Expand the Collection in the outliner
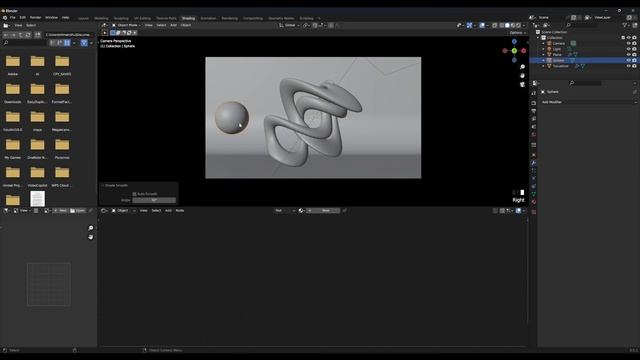 pos(538,38)
